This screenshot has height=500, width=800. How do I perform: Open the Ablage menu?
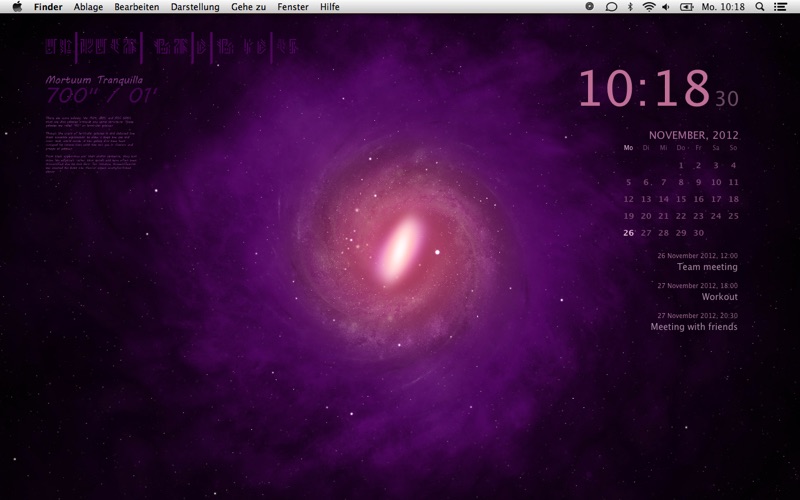(x=88, y=7)
